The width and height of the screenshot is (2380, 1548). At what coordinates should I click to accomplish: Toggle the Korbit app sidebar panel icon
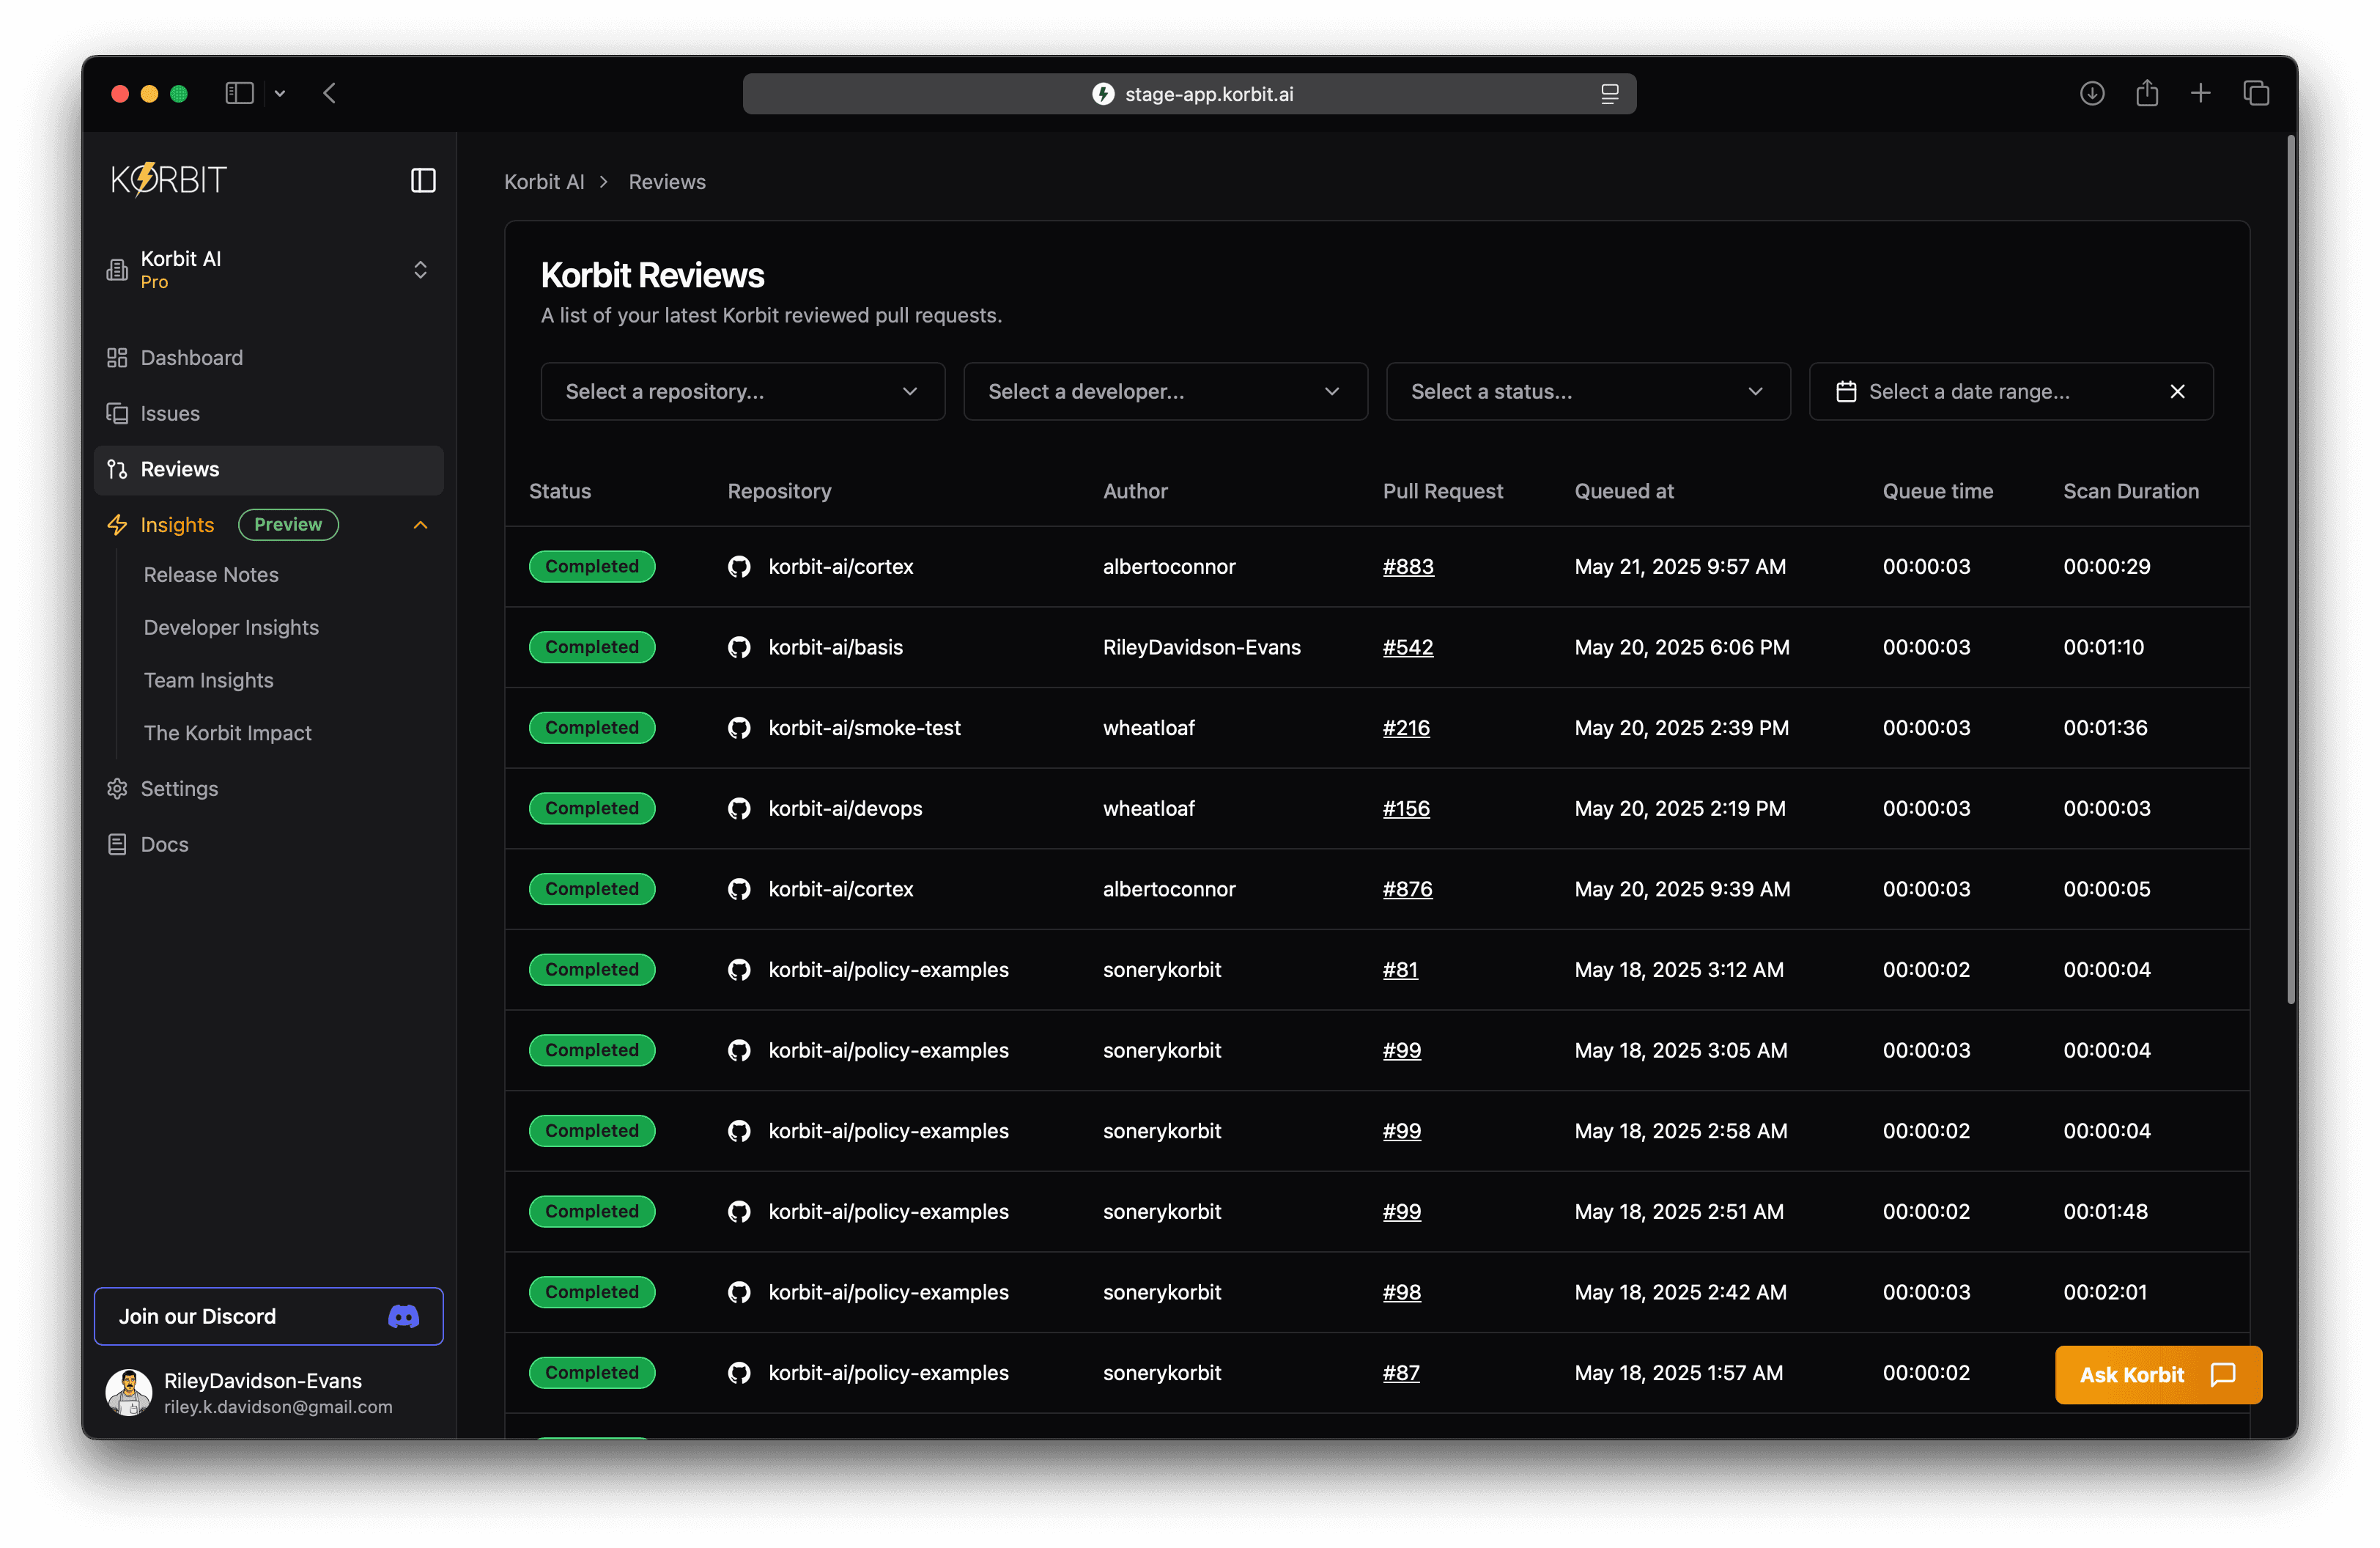pyautogui.click(x=423, y=180)
